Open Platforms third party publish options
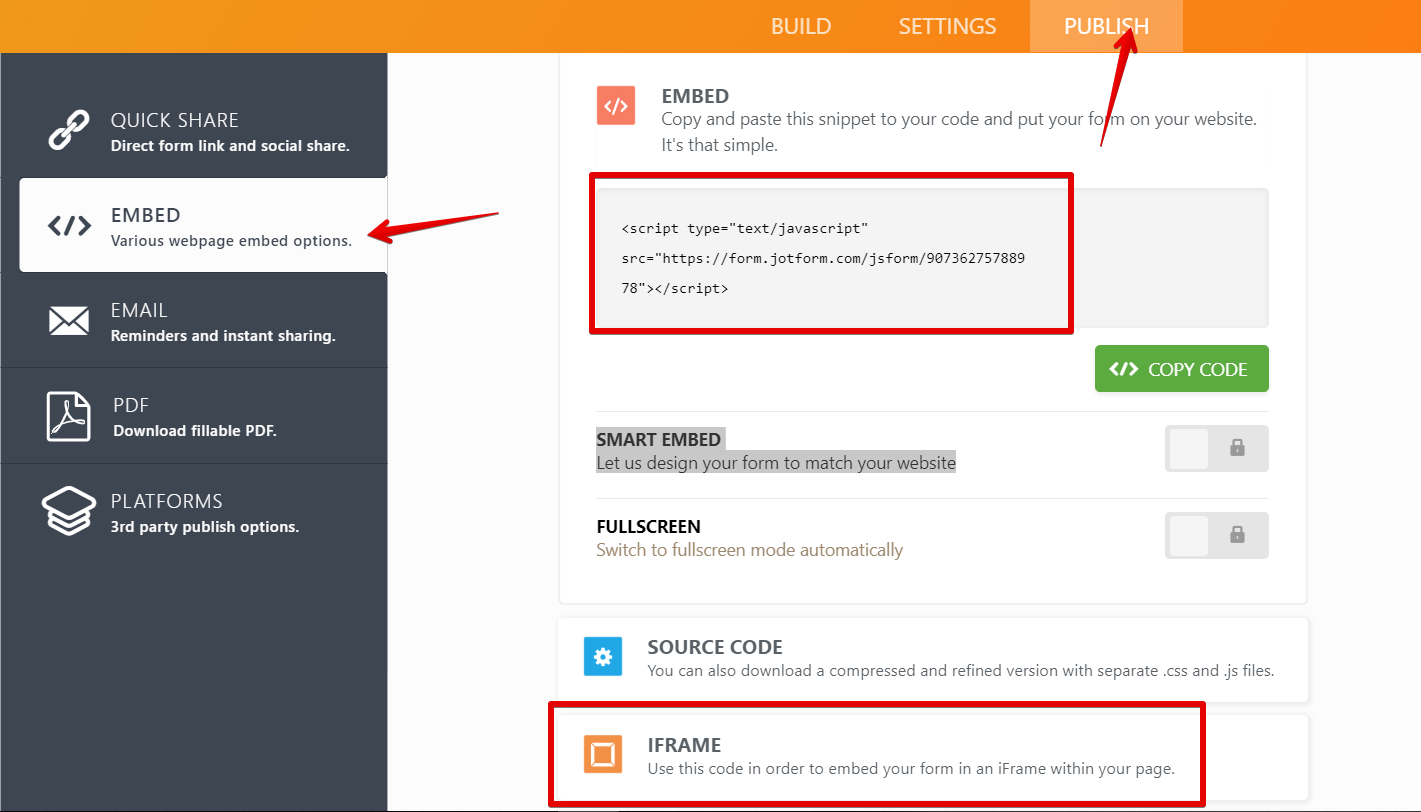The width and height of the screenshot is (1421, 812). (194, 511)
